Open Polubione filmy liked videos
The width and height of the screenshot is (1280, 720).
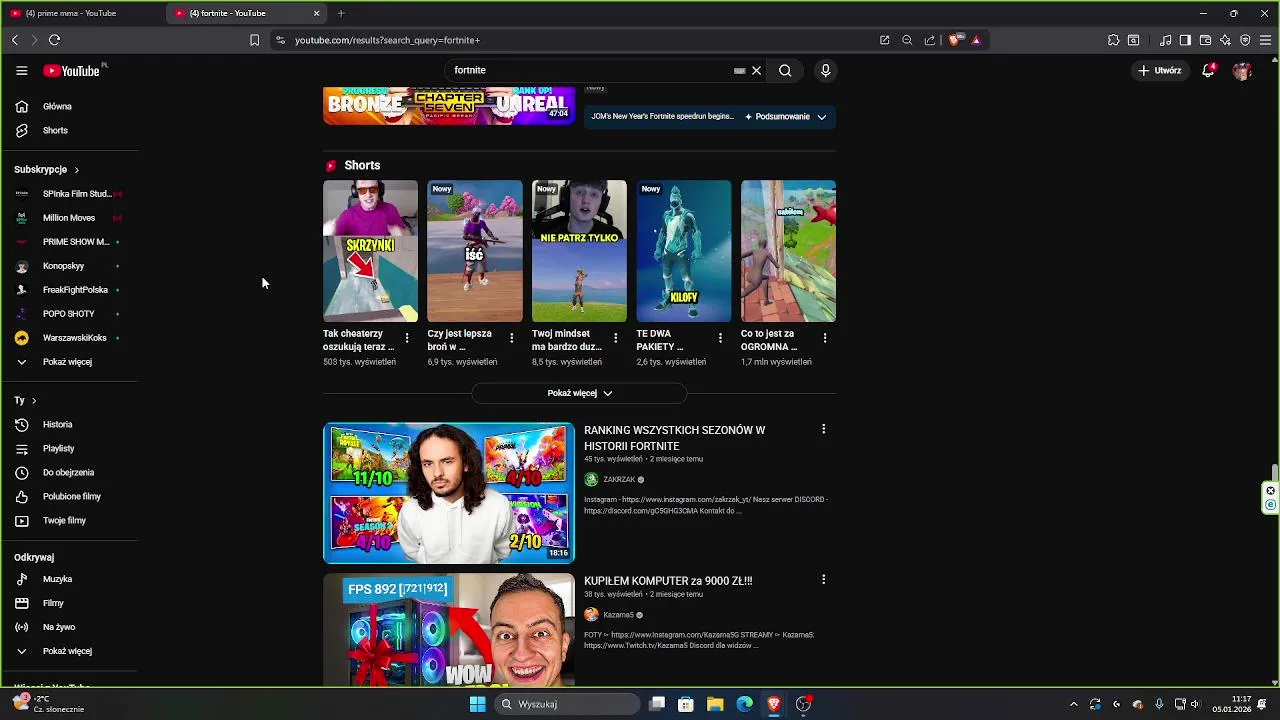click(x=70, y=496)
